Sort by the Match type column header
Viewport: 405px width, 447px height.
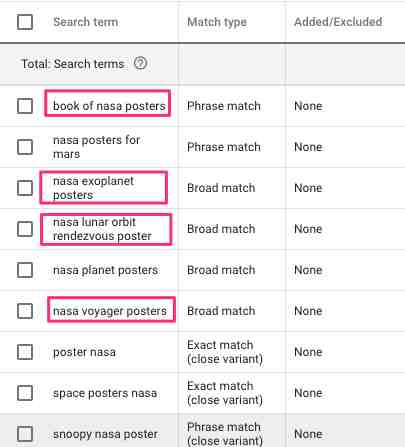(x=217, y=22)
